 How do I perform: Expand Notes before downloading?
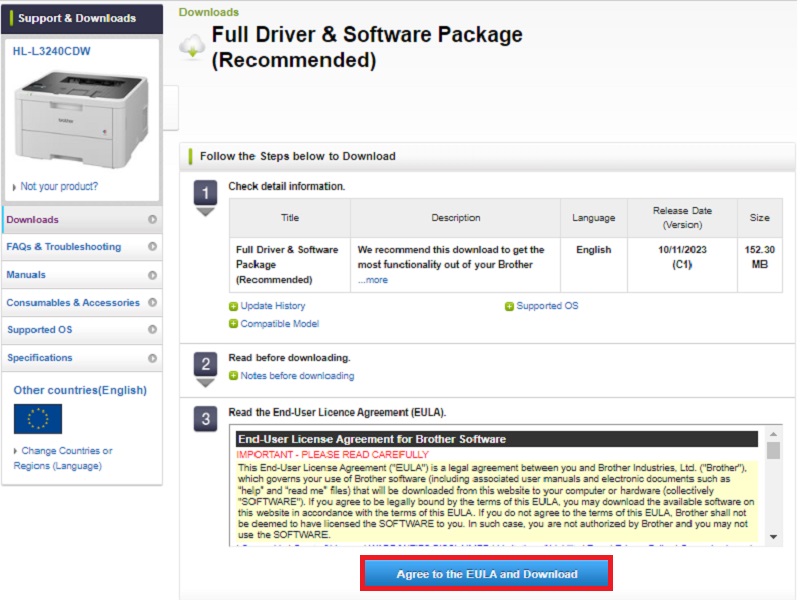click(x=297, y=376)
